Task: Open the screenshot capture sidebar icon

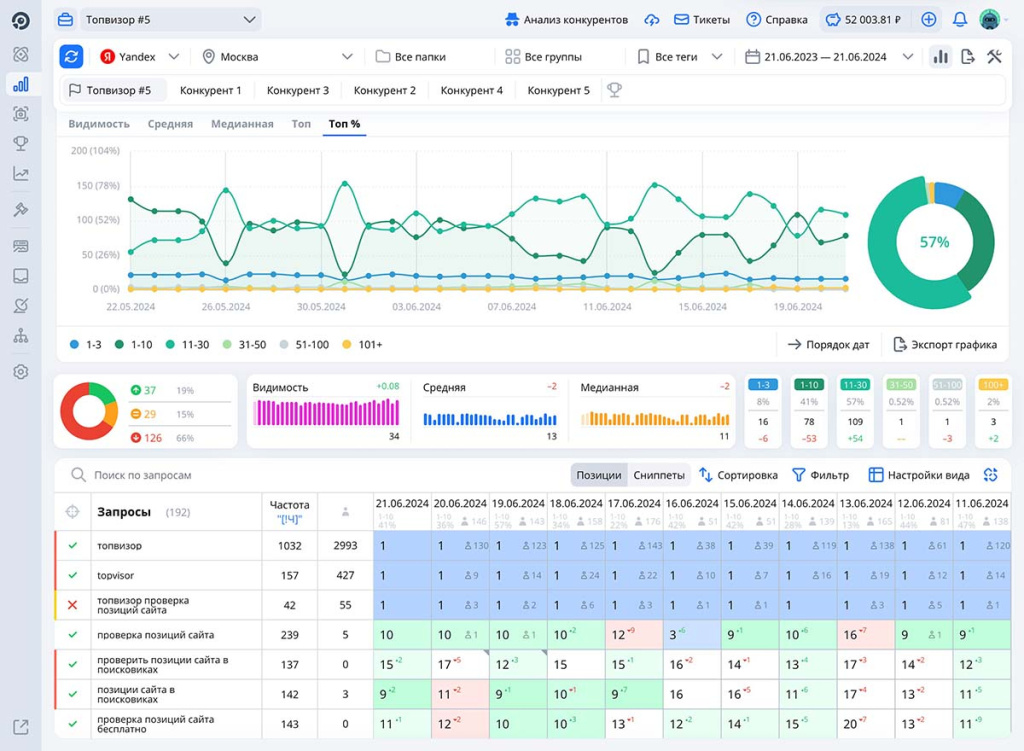Action: point(21,114)
